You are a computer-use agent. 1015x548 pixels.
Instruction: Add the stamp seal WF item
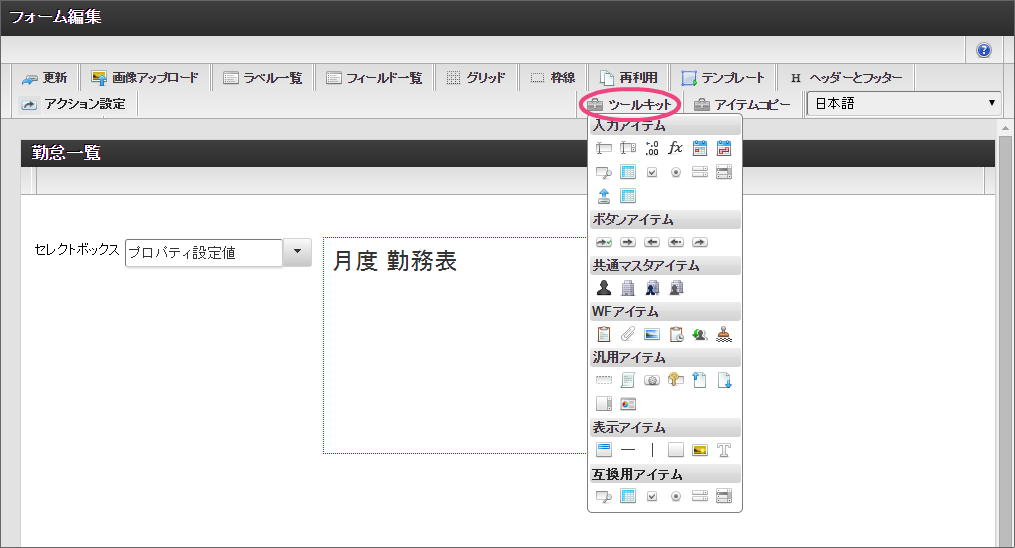(724, 334)
